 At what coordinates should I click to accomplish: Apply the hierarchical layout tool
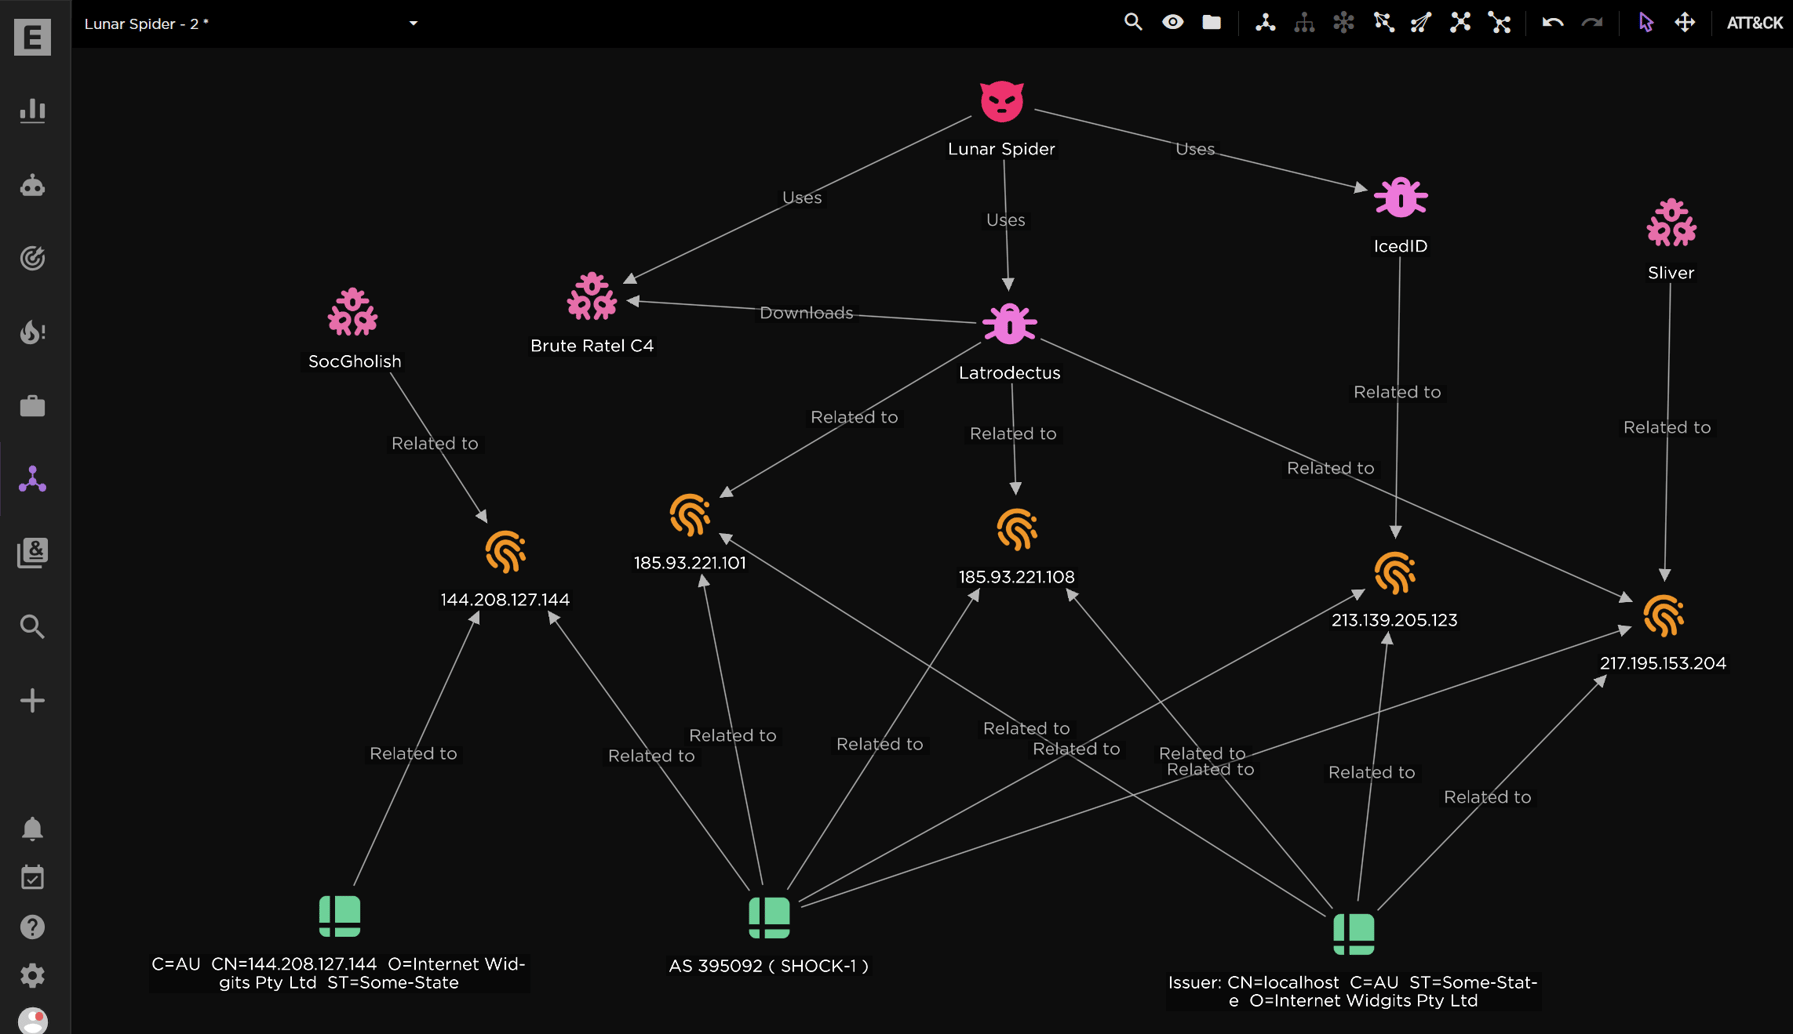click(1305, 22)
